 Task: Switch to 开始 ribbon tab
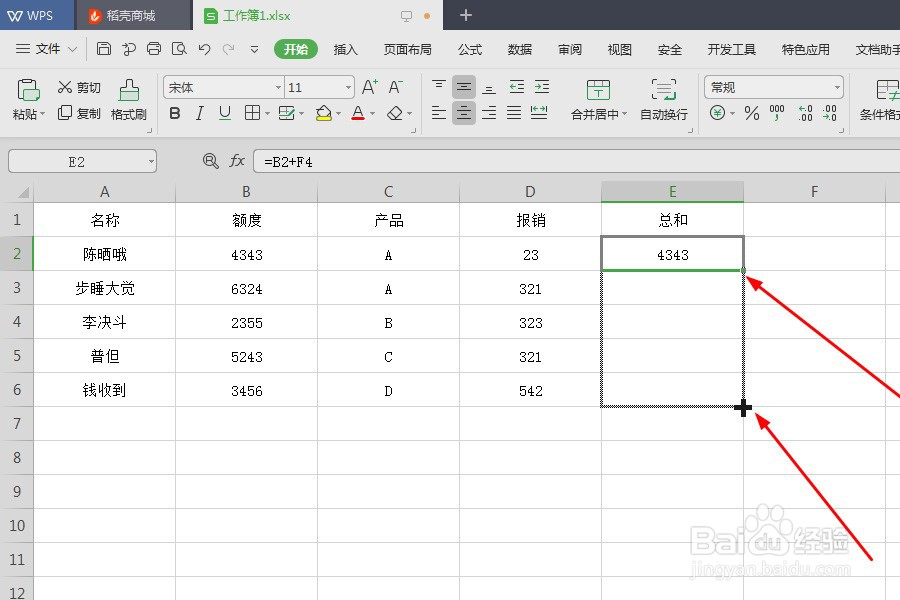pos(296,49)
